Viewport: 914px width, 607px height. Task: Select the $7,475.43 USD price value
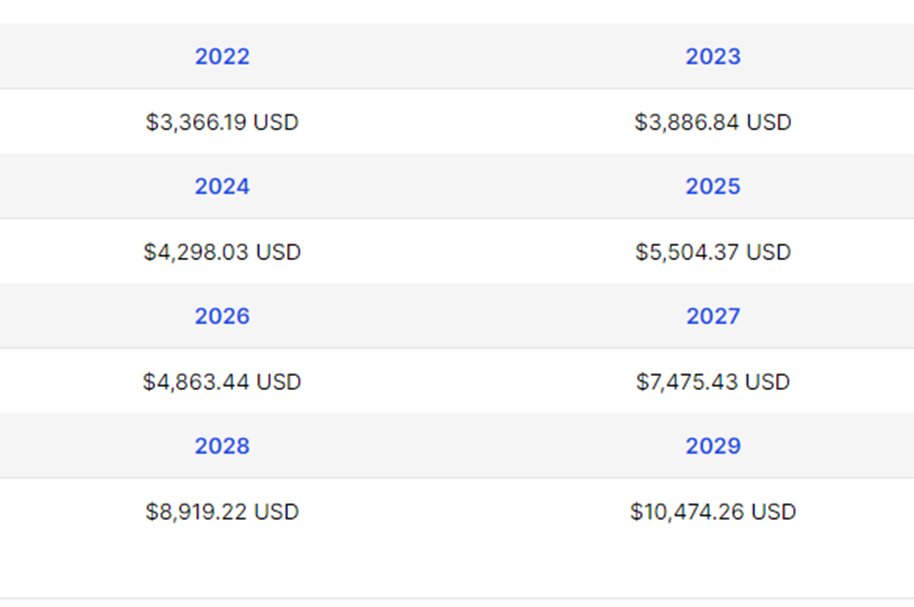[713, 382]
